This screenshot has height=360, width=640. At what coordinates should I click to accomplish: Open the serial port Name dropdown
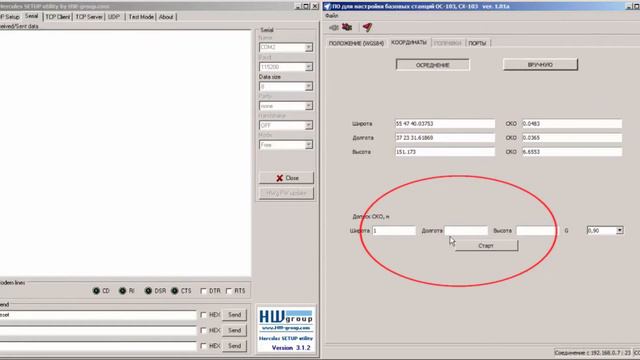[x=309, y=47]
